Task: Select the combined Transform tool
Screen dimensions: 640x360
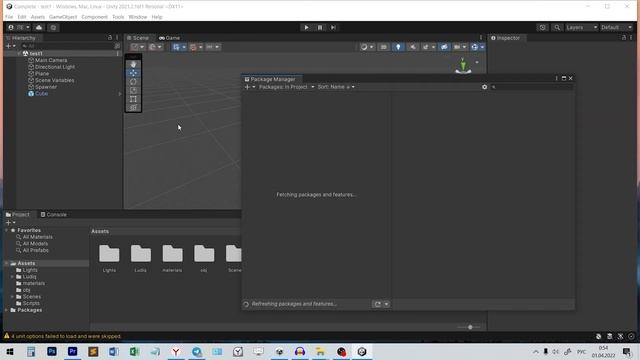Action: pos(133,108)
